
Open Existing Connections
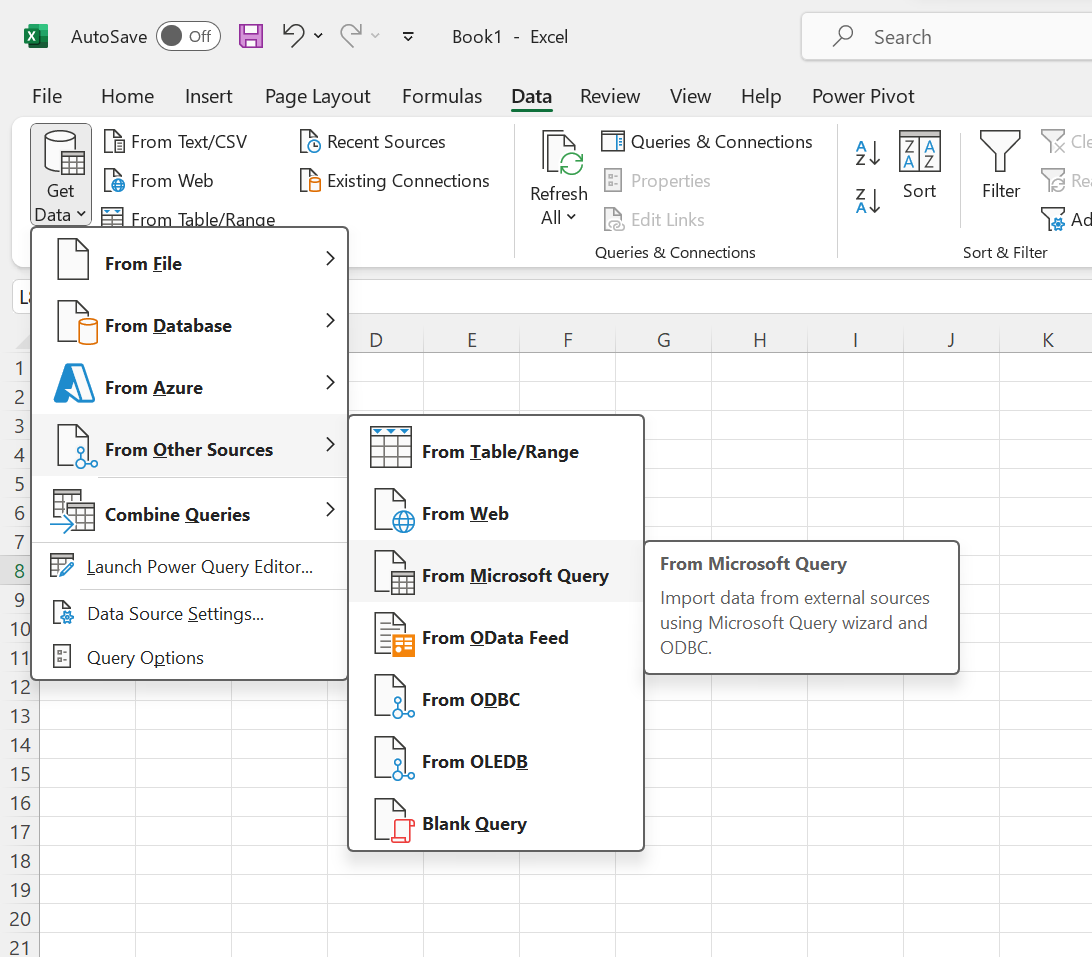(x=394, y=180)
